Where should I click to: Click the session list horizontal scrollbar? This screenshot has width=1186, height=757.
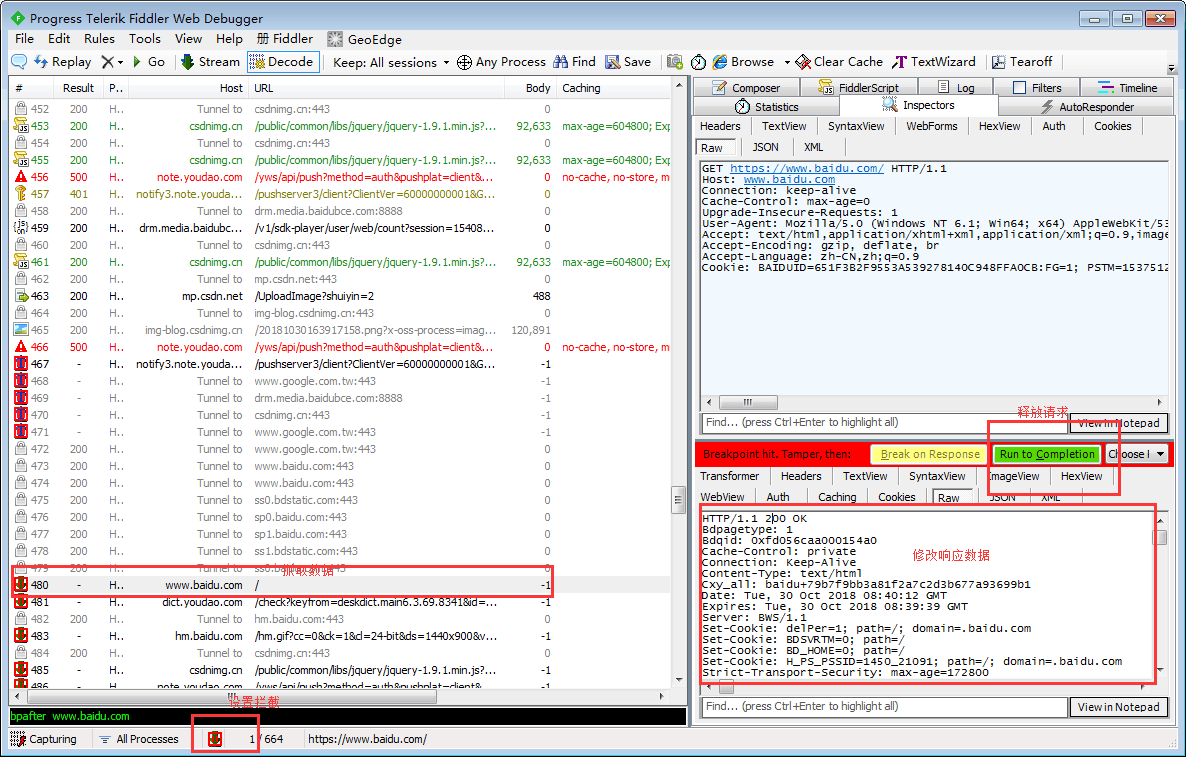[x=338, y=697]
